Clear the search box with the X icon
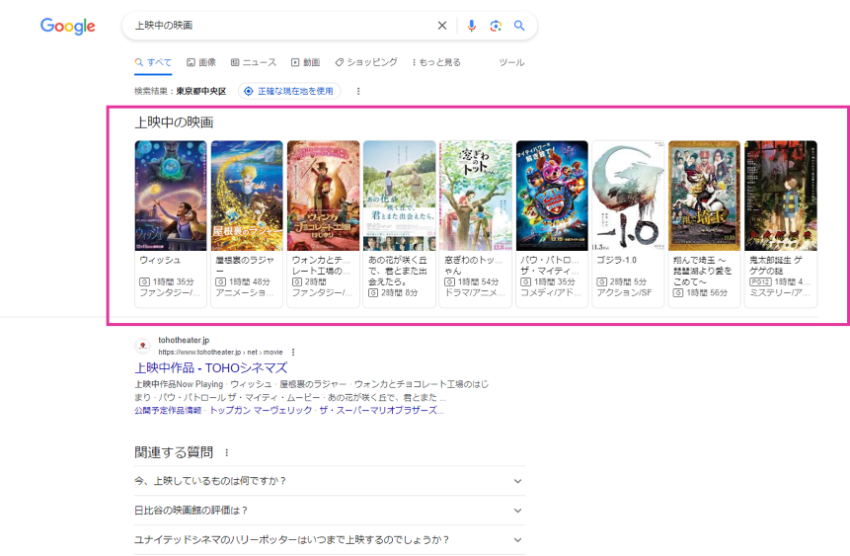850x556 pixels. pos(442,25)
